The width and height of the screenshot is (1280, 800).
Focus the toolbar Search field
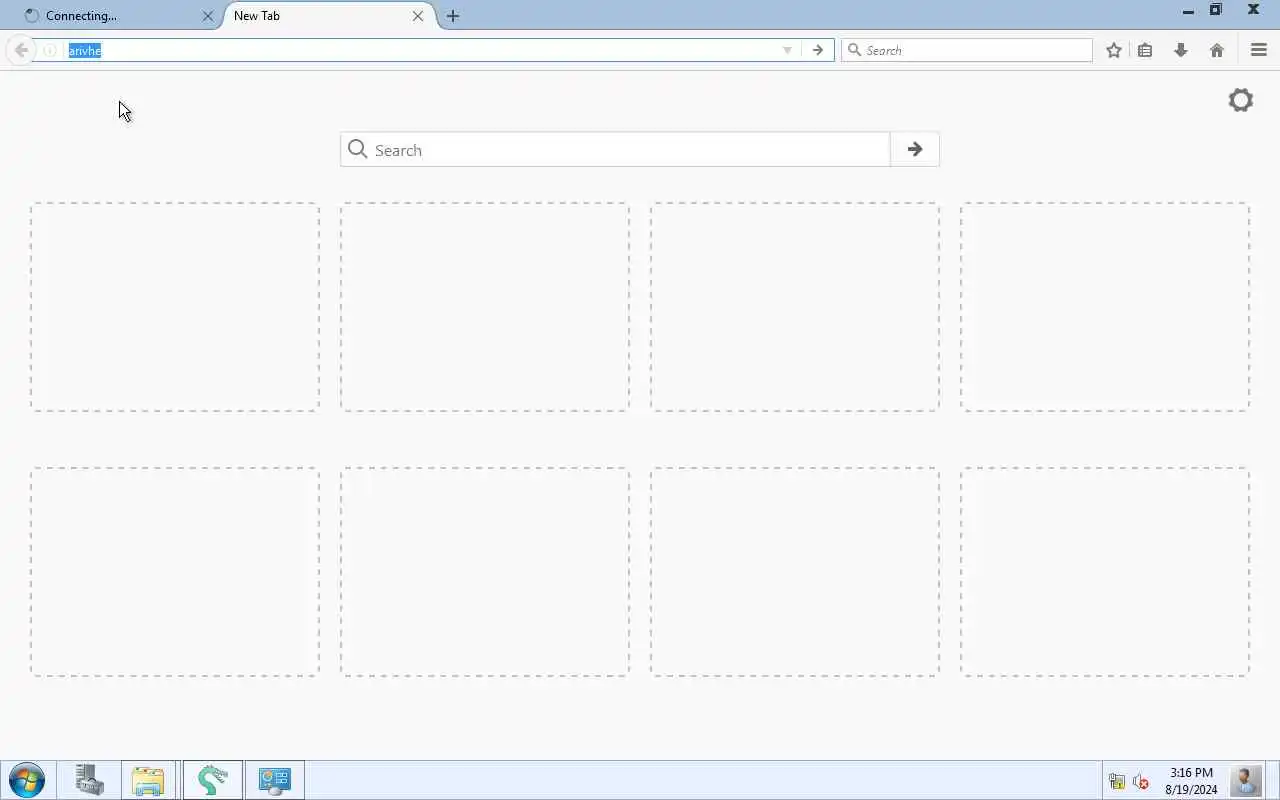pyautogui.click(x=967, y=50)
